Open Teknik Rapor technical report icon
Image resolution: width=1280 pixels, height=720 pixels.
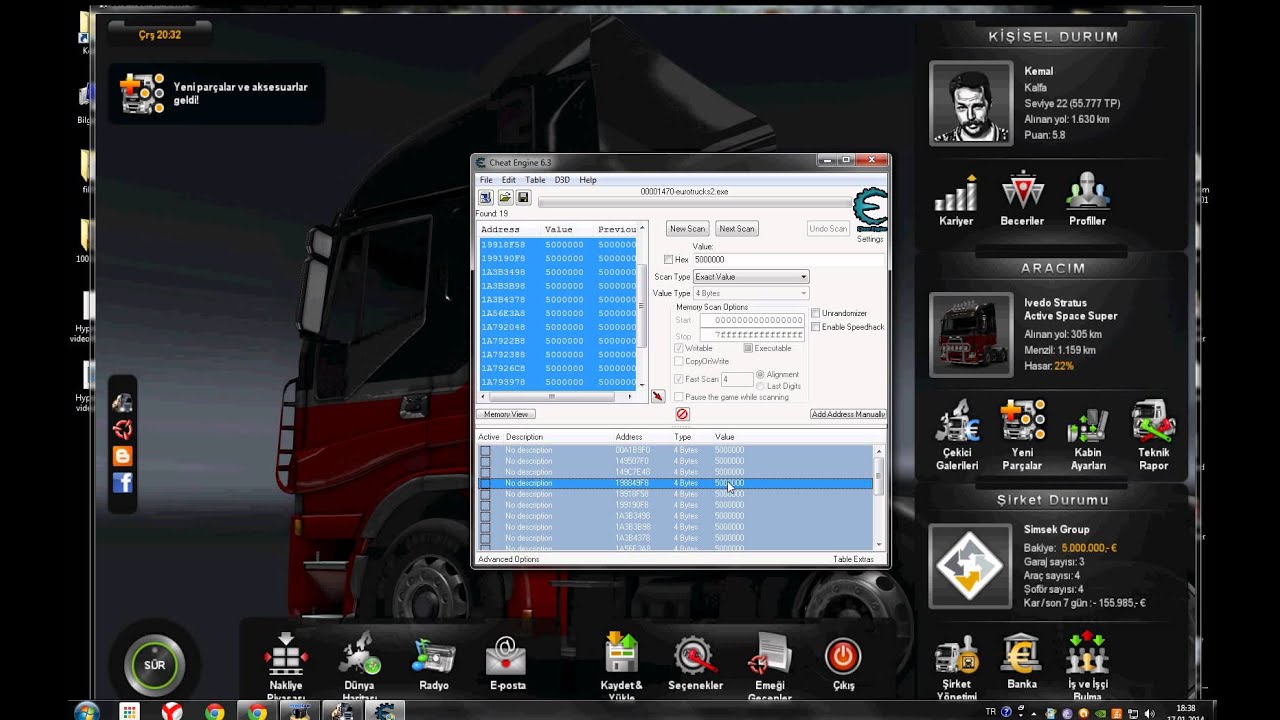1153,422
